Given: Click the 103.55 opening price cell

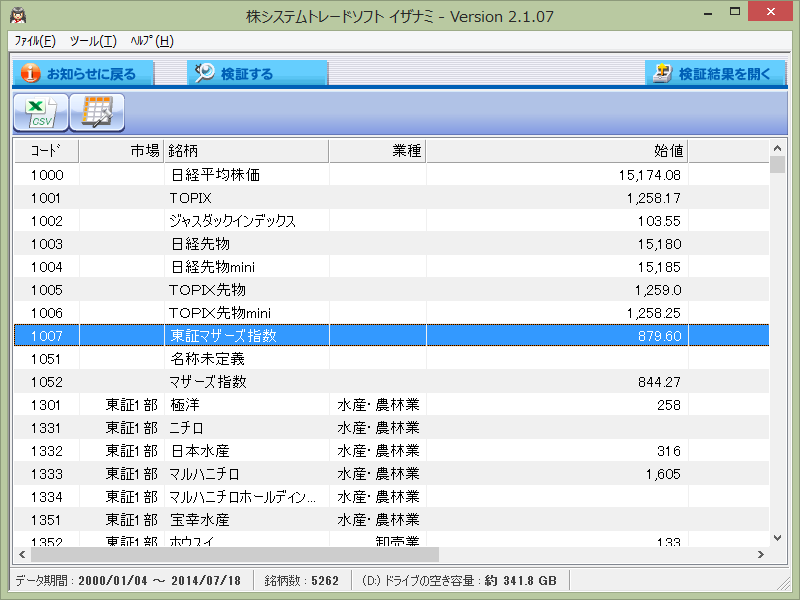Looking at the screenshot, I should pos(557,221).
